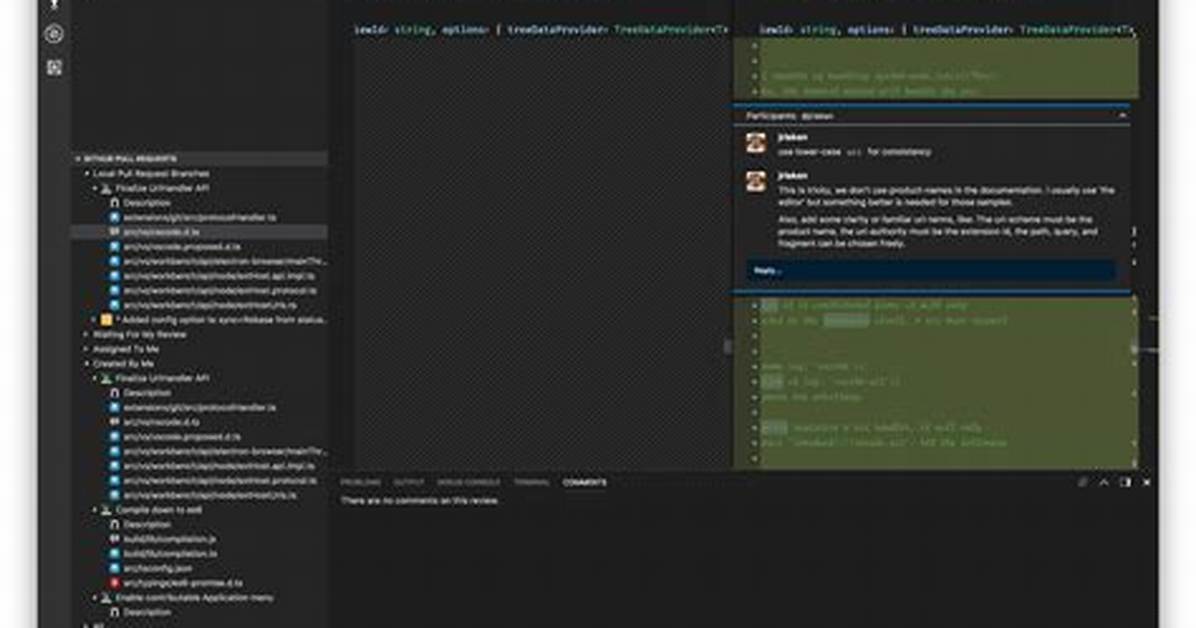Click the diff editor sash handle between panes
The width and height of the screenshot is (1196, 628).
(x=728, y=346)
